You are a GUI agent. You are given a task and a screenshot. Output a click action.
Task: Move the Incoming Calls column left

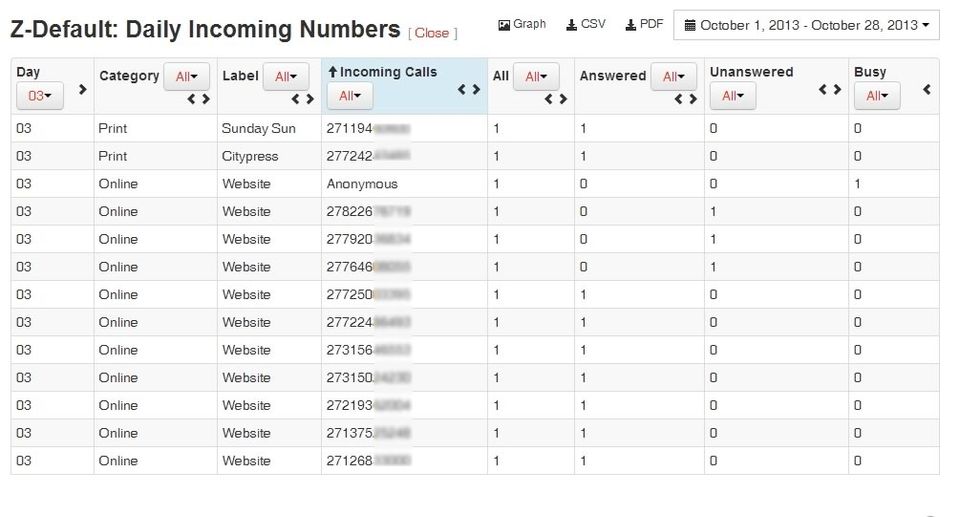coord(462,89)
